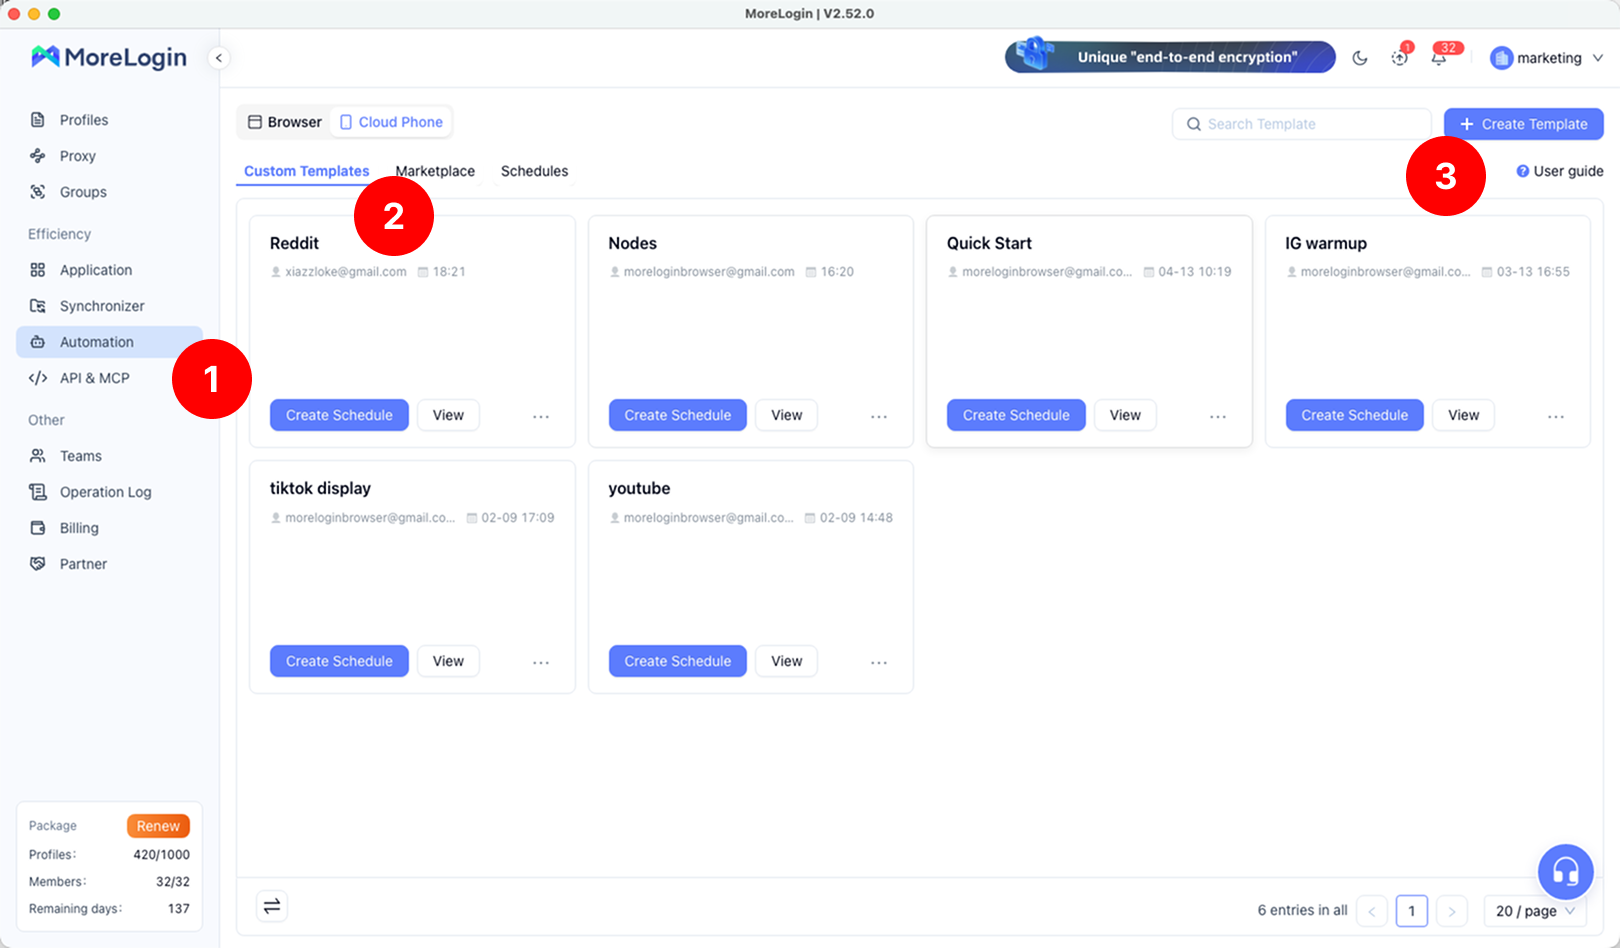
Task: Click the end-to-end encryption banner
Action: point(1170,57)
